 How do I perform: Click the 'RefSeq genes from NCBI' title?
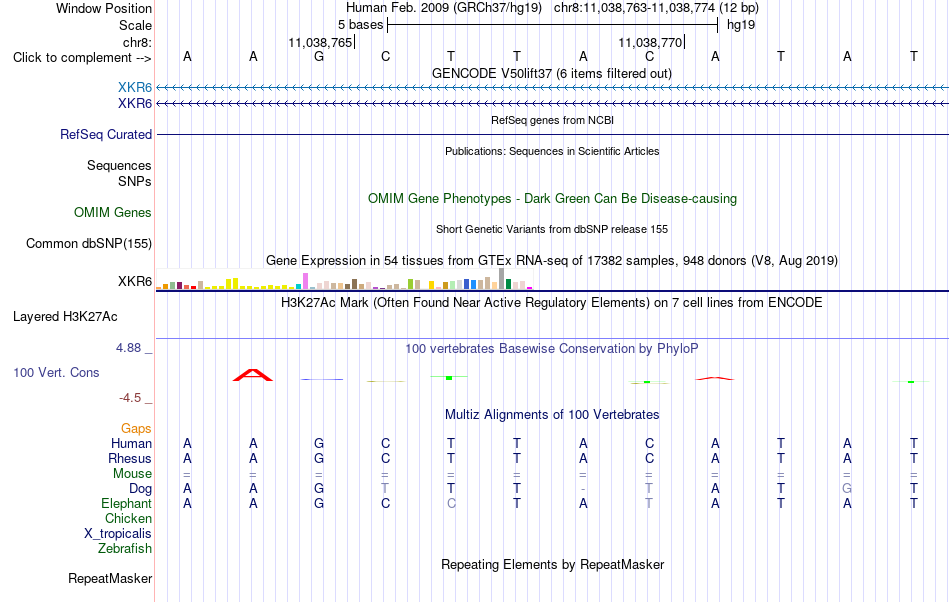click(552, 120)
